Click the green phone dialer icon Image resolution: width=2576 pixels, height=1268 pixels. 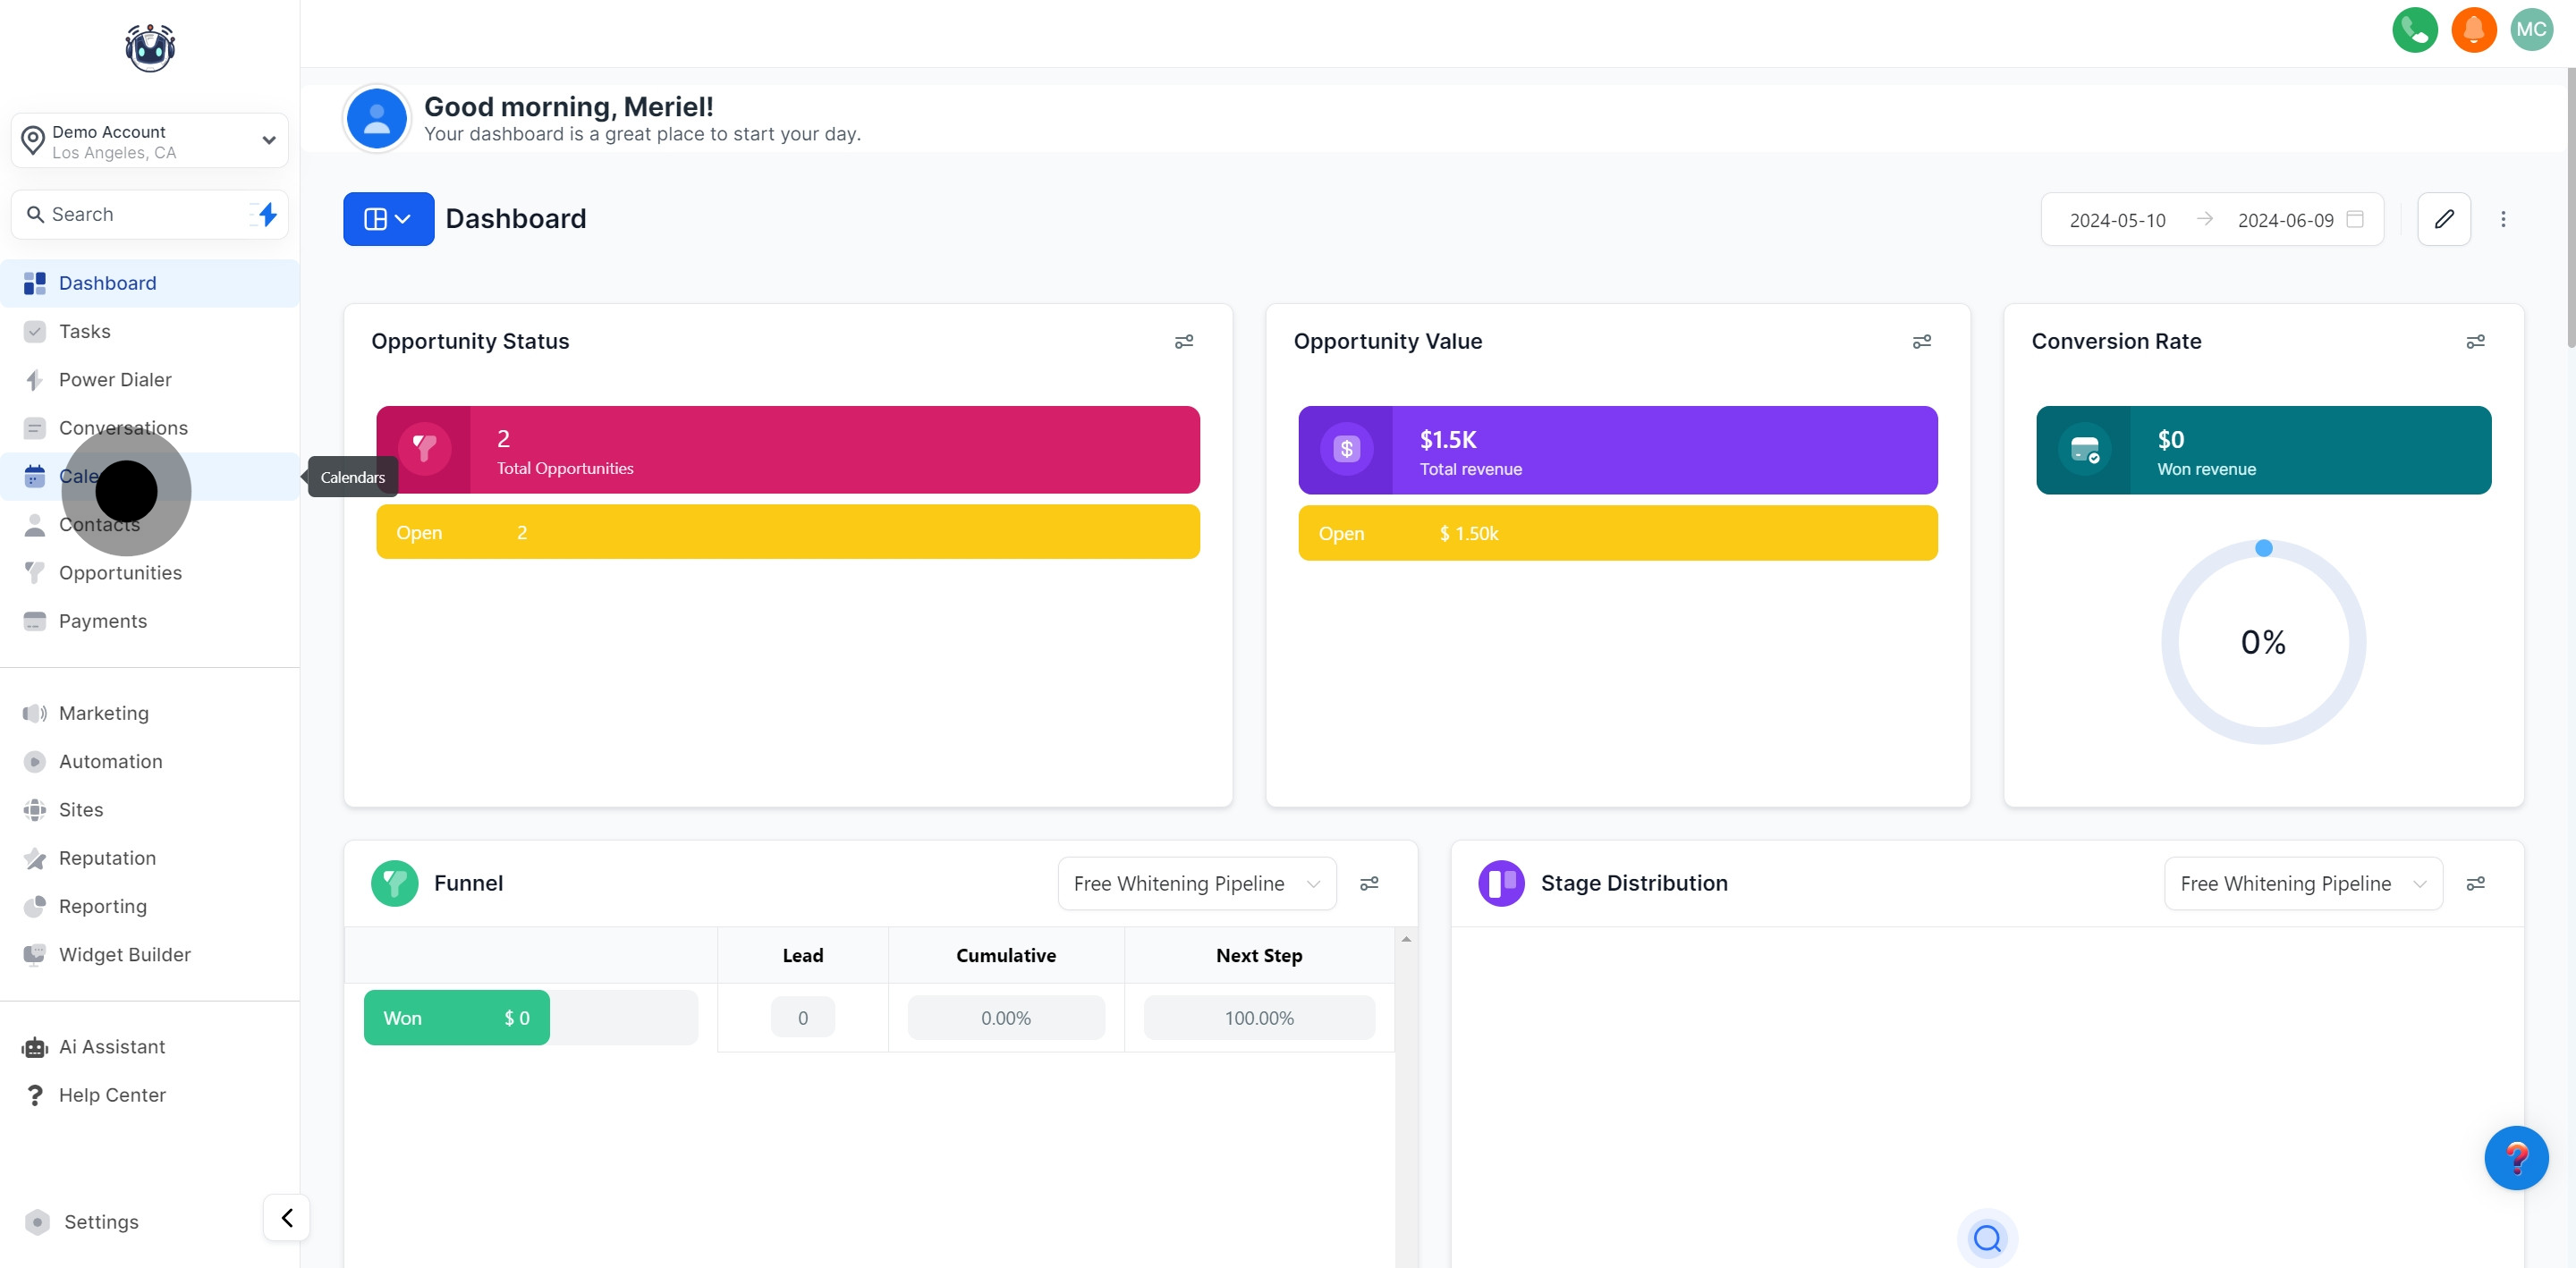click(2414, 30)
